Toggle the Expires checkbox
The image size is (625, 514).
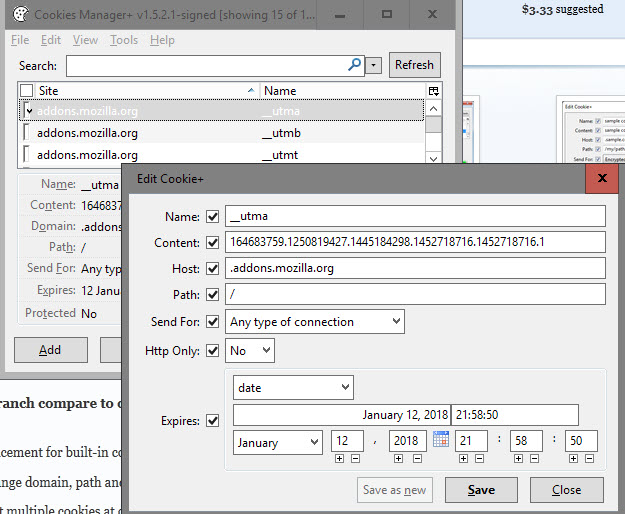[x=212, y=420]
